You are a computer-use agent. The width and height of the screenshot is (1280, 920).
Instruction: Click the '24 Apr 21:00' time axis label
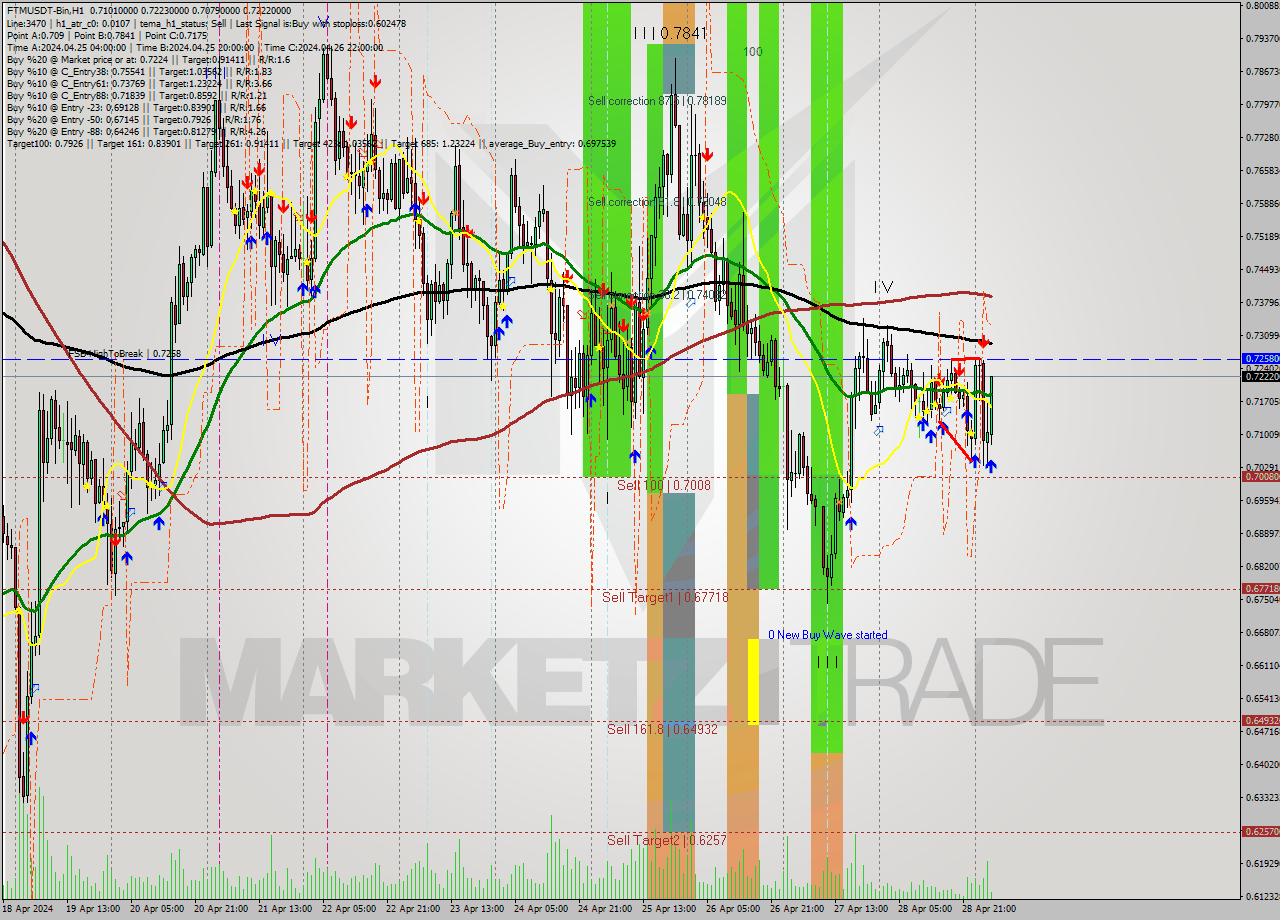pos(604,909)
